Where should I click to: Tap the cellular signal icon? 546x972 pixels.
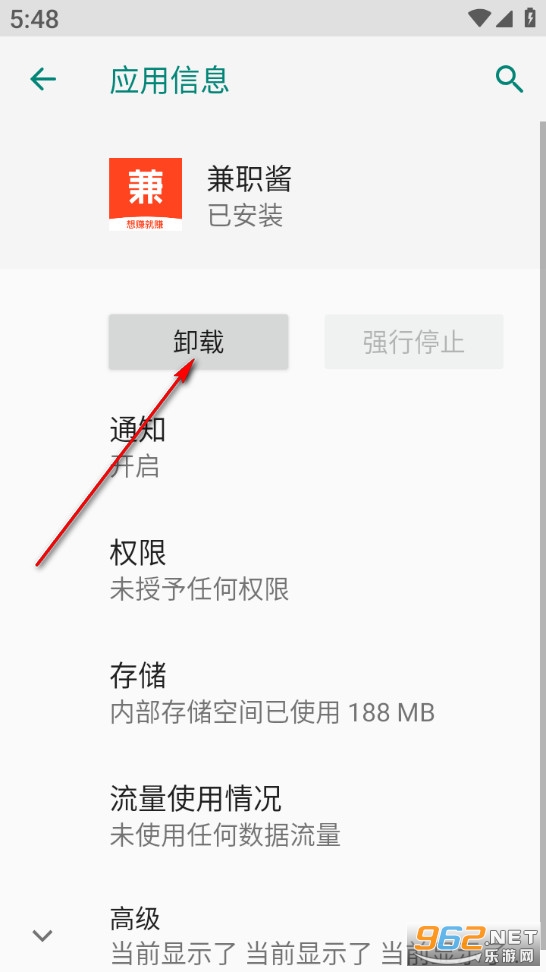503,18
